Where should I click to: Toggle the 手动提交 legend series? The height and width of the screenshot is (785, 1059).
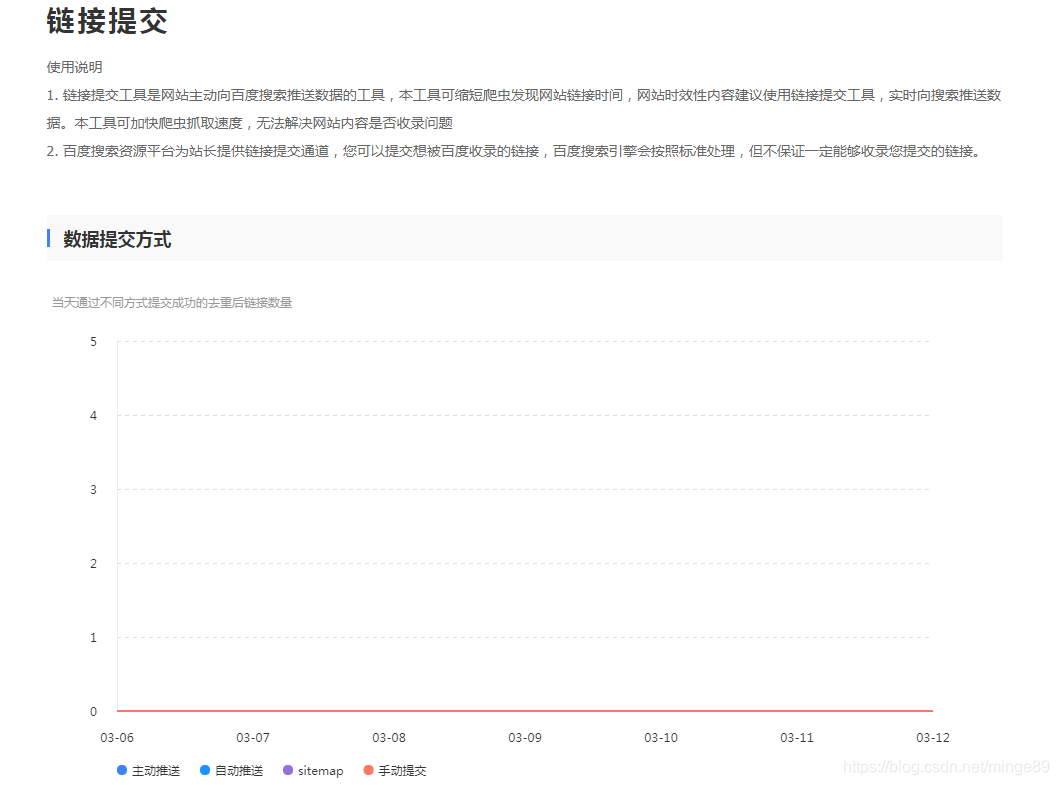point(395,770)
